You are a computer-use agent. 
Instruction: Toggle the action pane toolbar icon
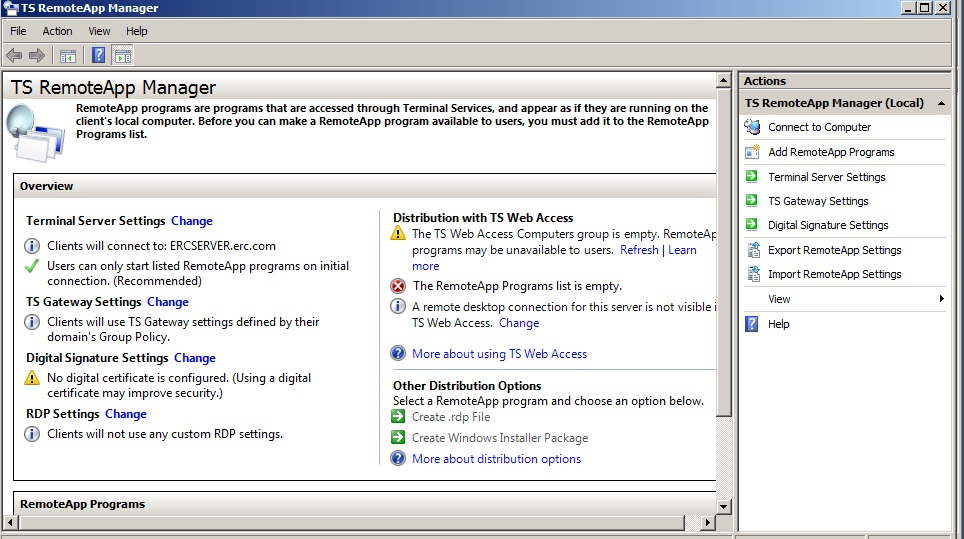pyautogui.click(x=122, y=56)
